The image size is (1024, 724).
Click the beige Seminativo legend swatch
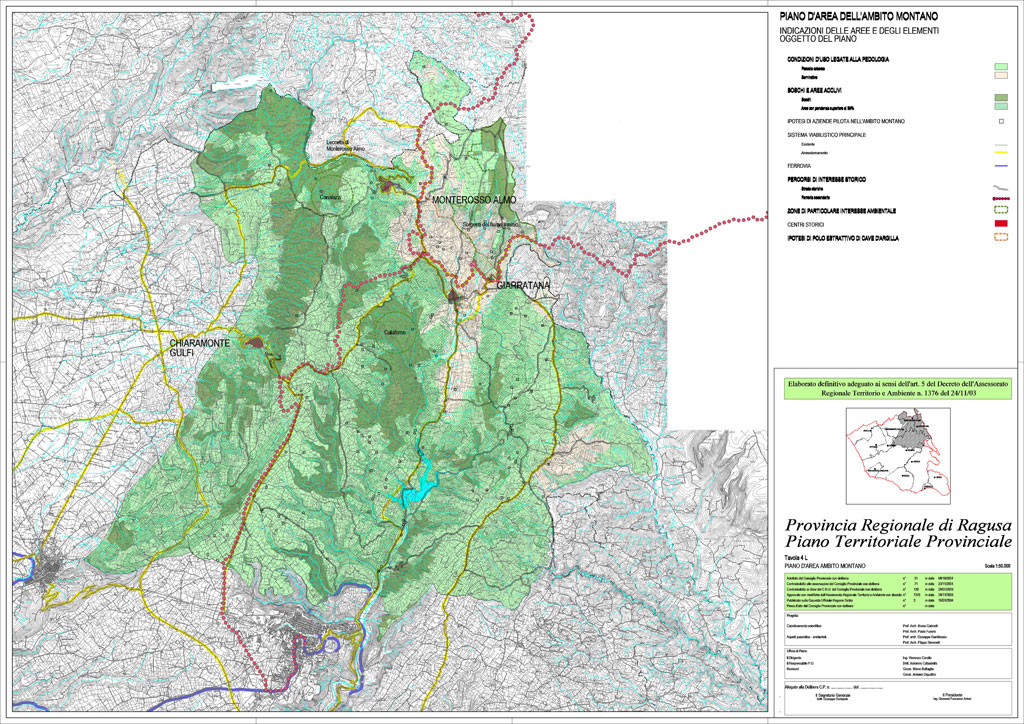coord(1000,75)
